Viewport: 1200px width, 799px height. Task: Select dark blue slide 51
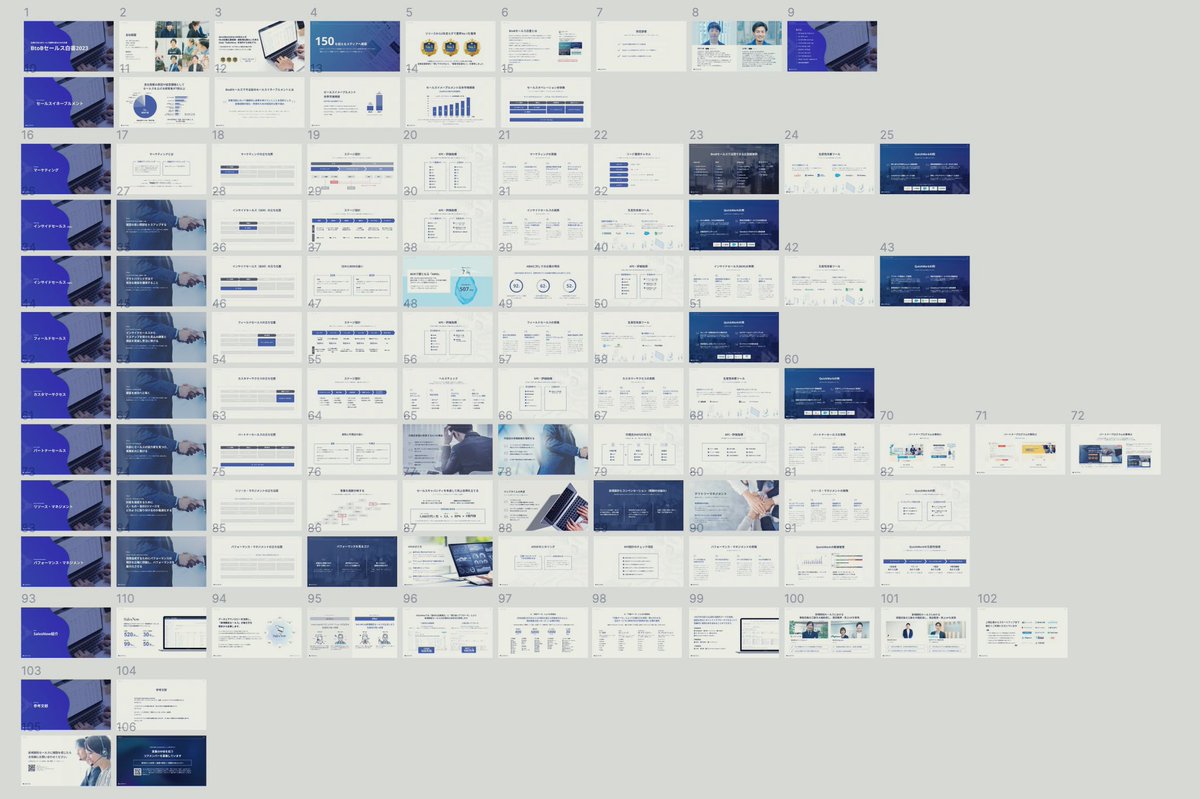736,337
